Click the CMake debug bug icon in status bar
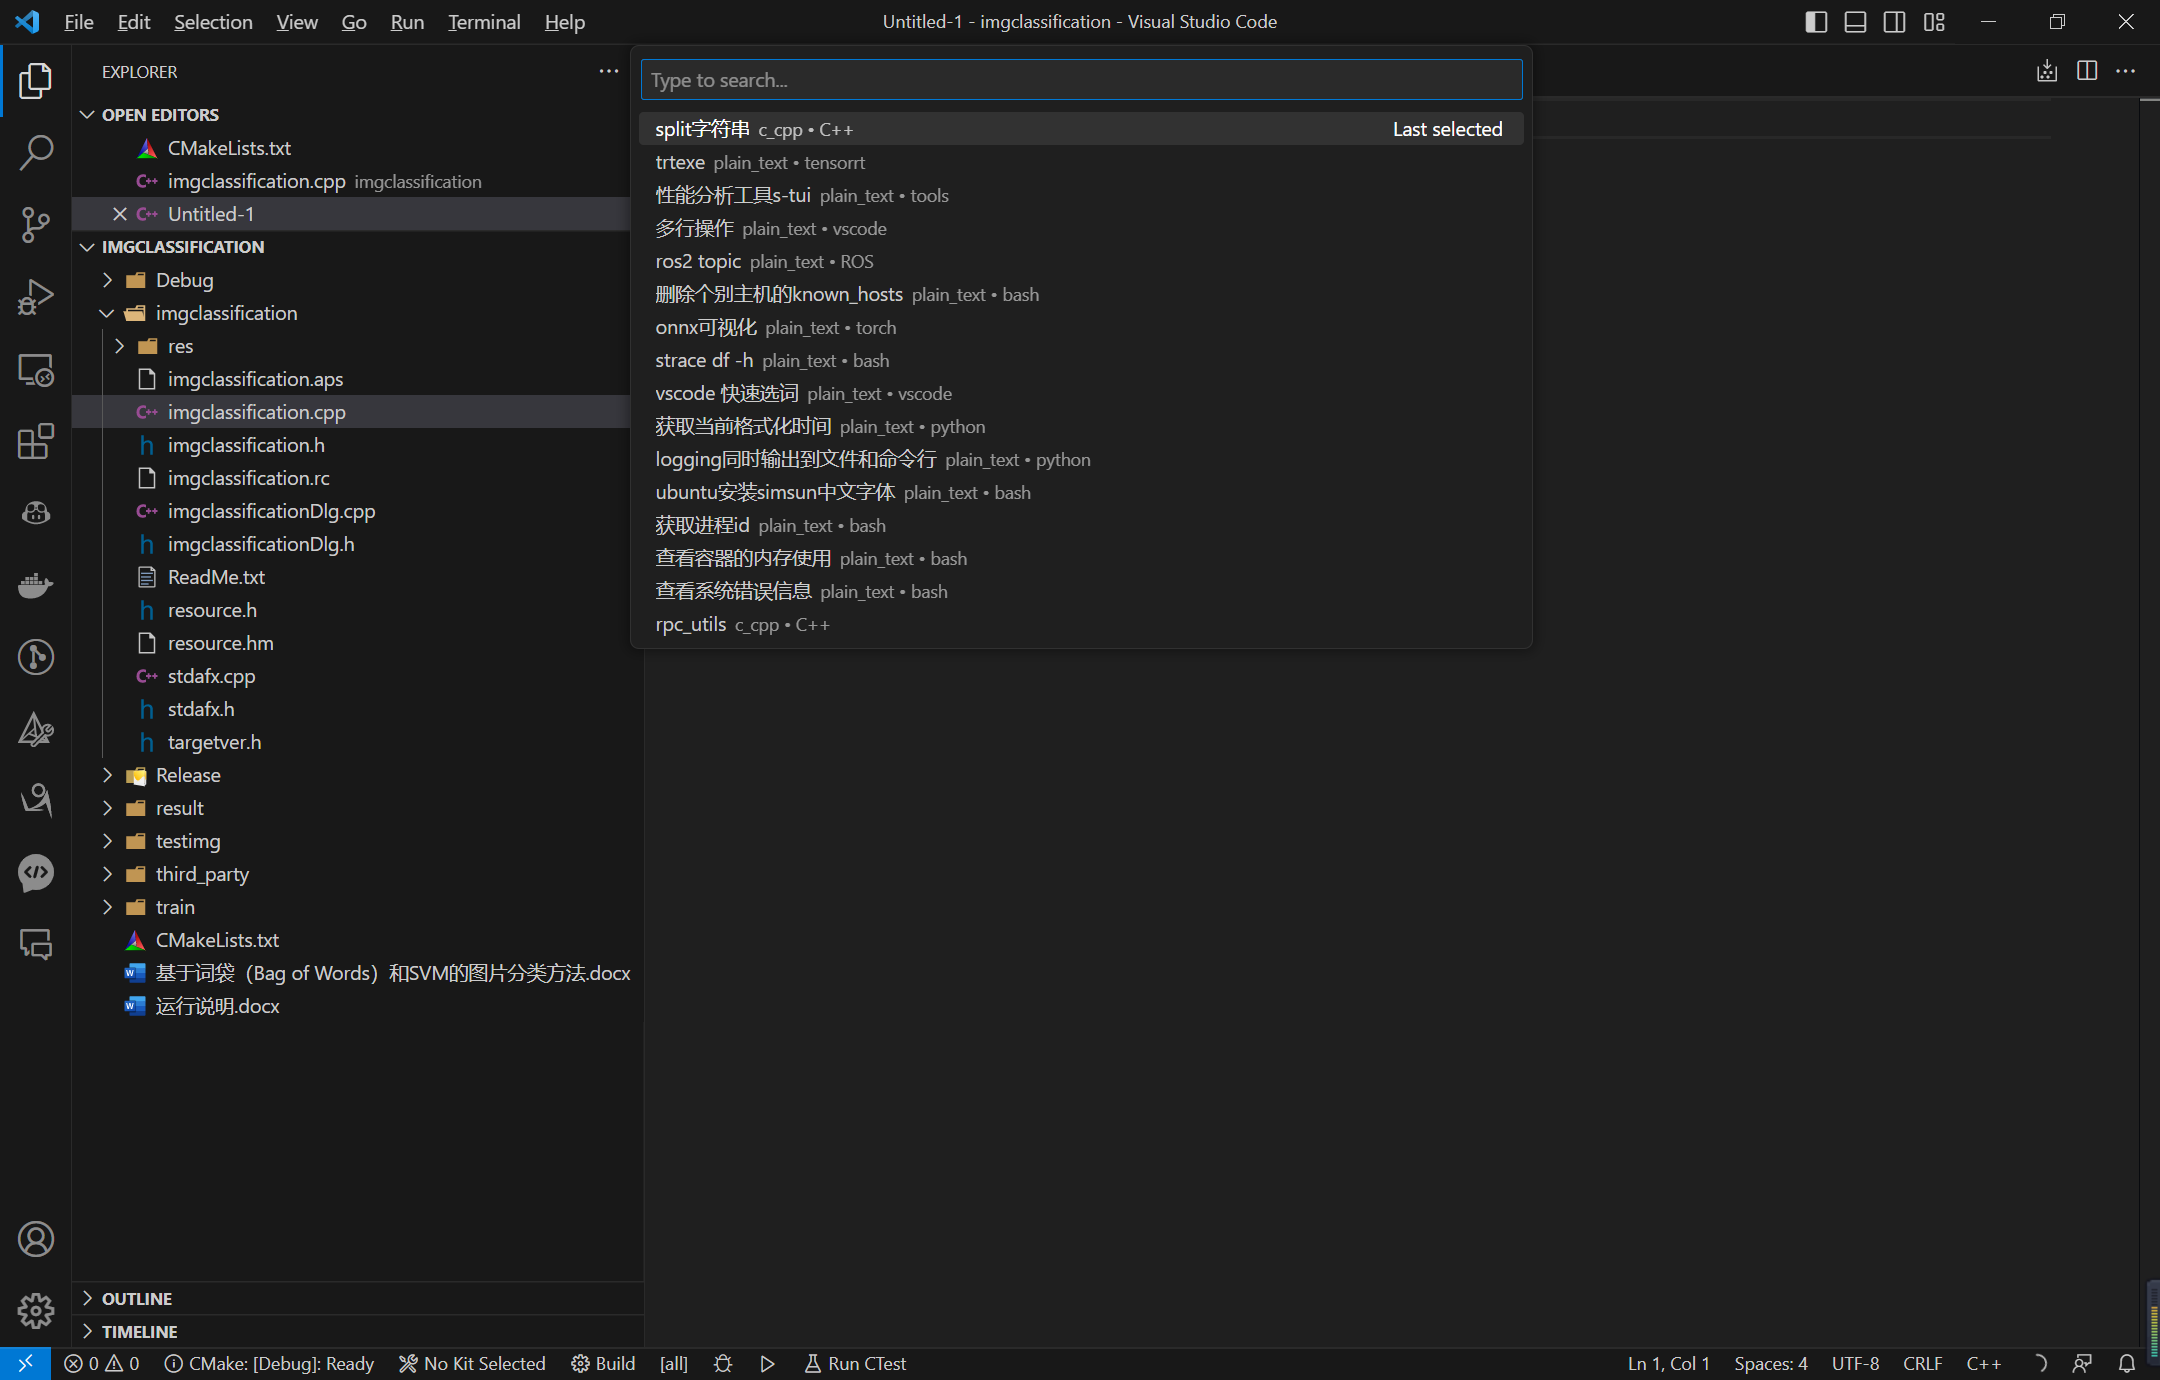The image size is (2160, 1380). click(x=723, y=1364)
